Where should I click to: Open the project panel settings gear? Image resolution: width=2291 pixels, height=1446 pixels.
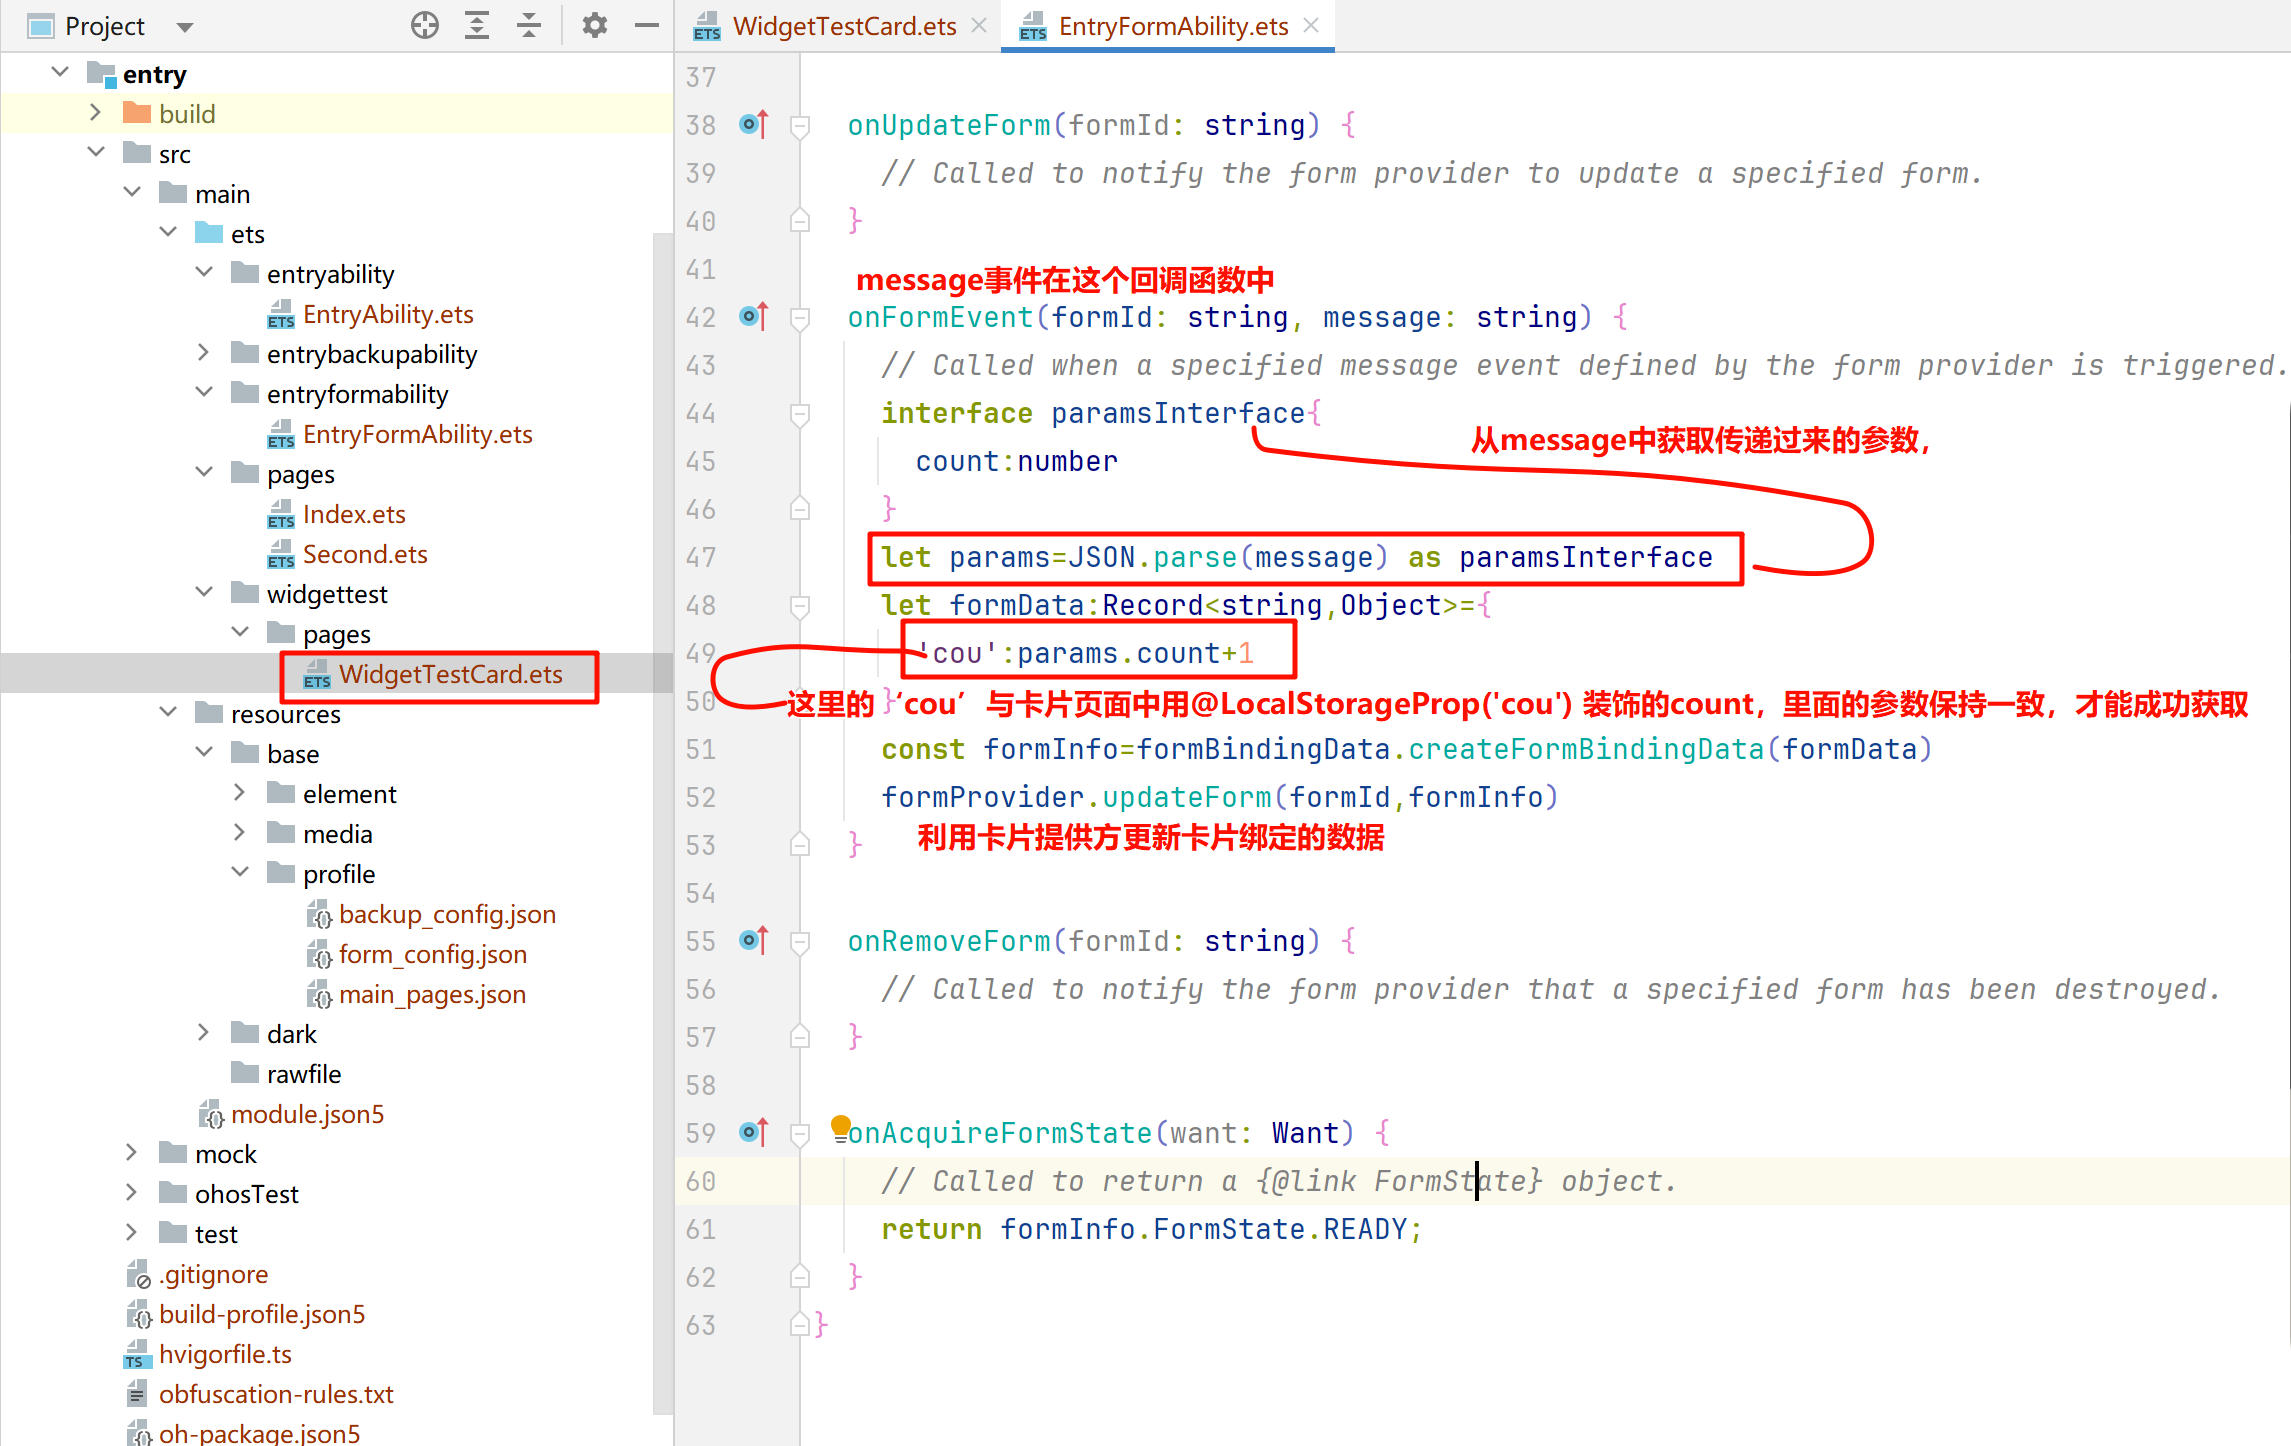click(x=595, y=26)
